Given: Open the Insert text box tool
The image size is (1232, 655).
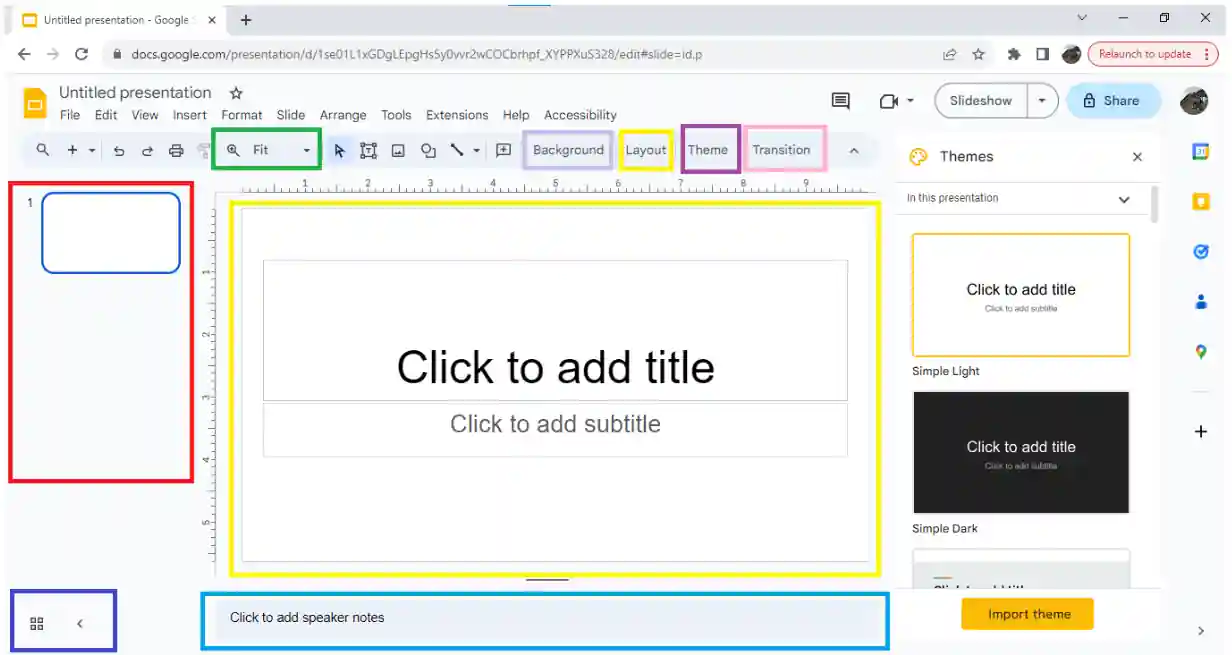Looking at the screenshot, I should pos(368,150).
